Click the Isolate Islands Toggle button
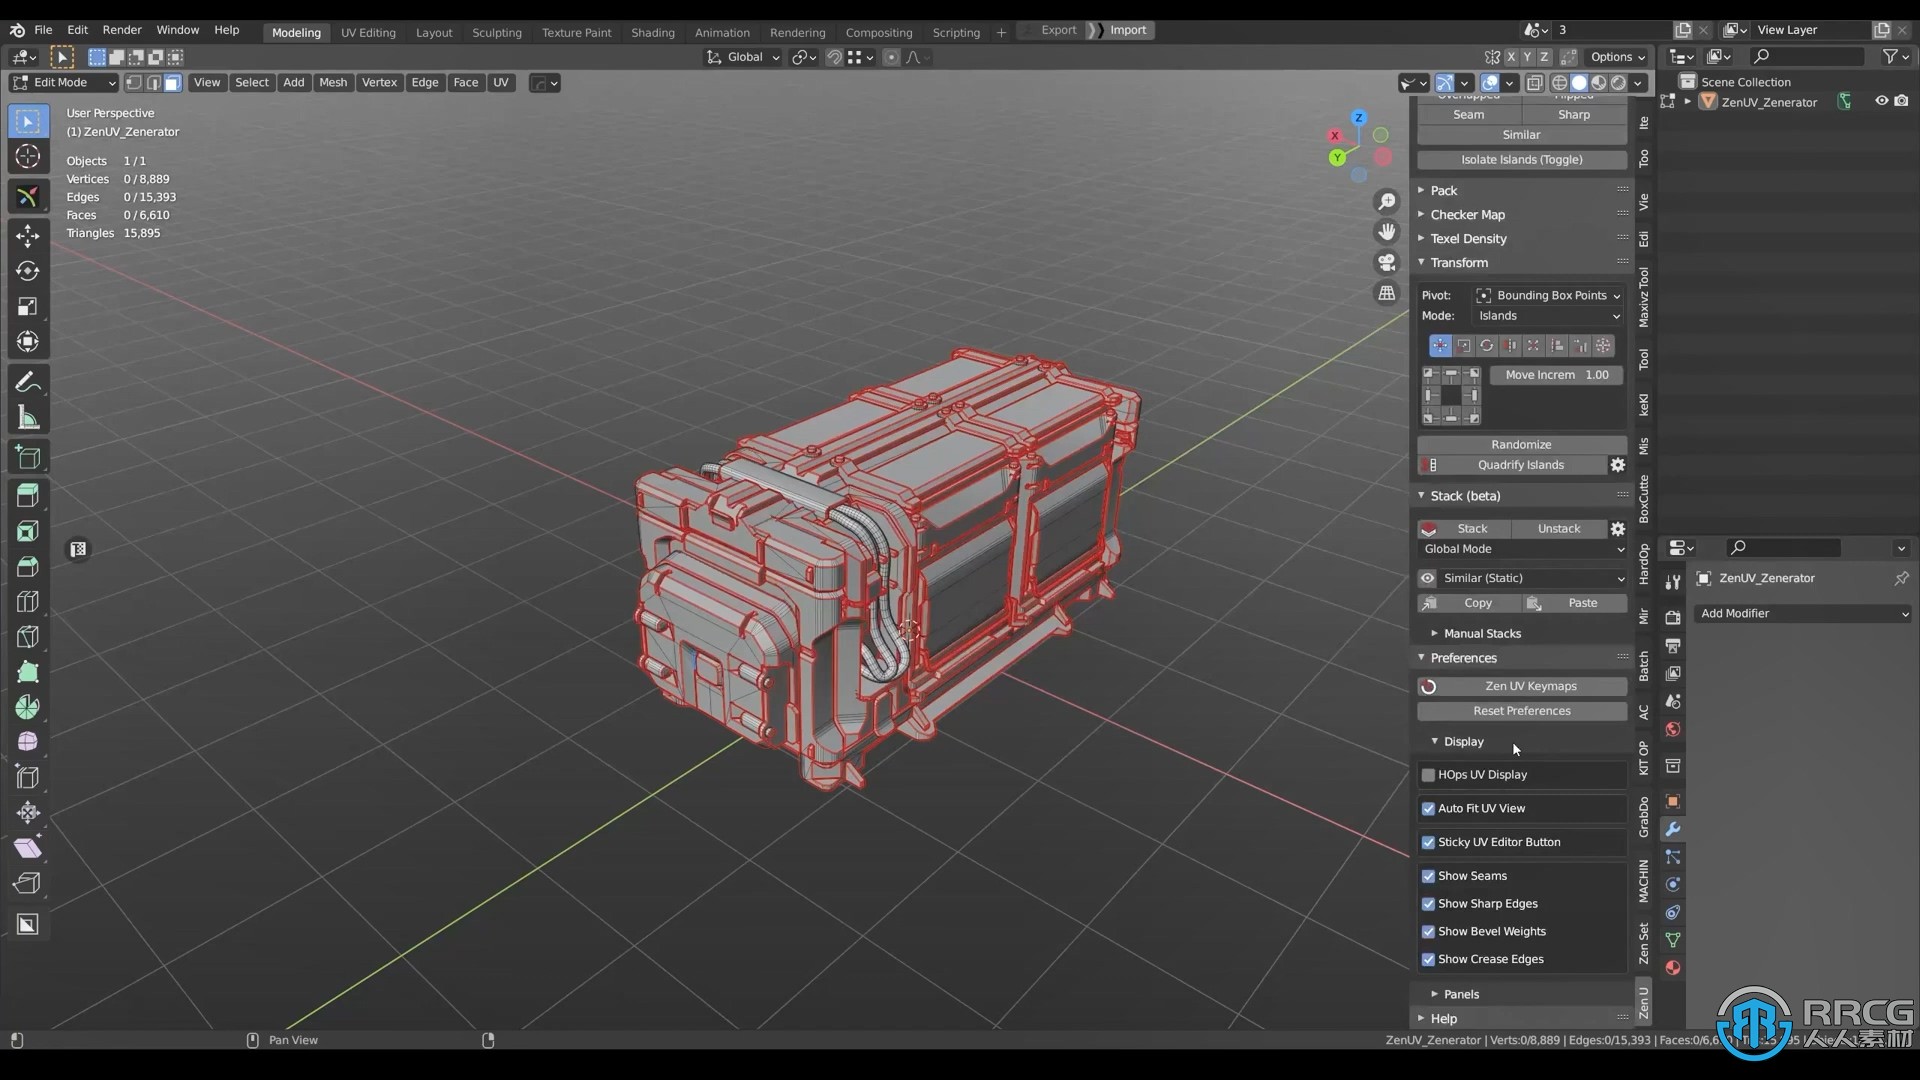The image size is (1920, 1080). pos(1522,158)
